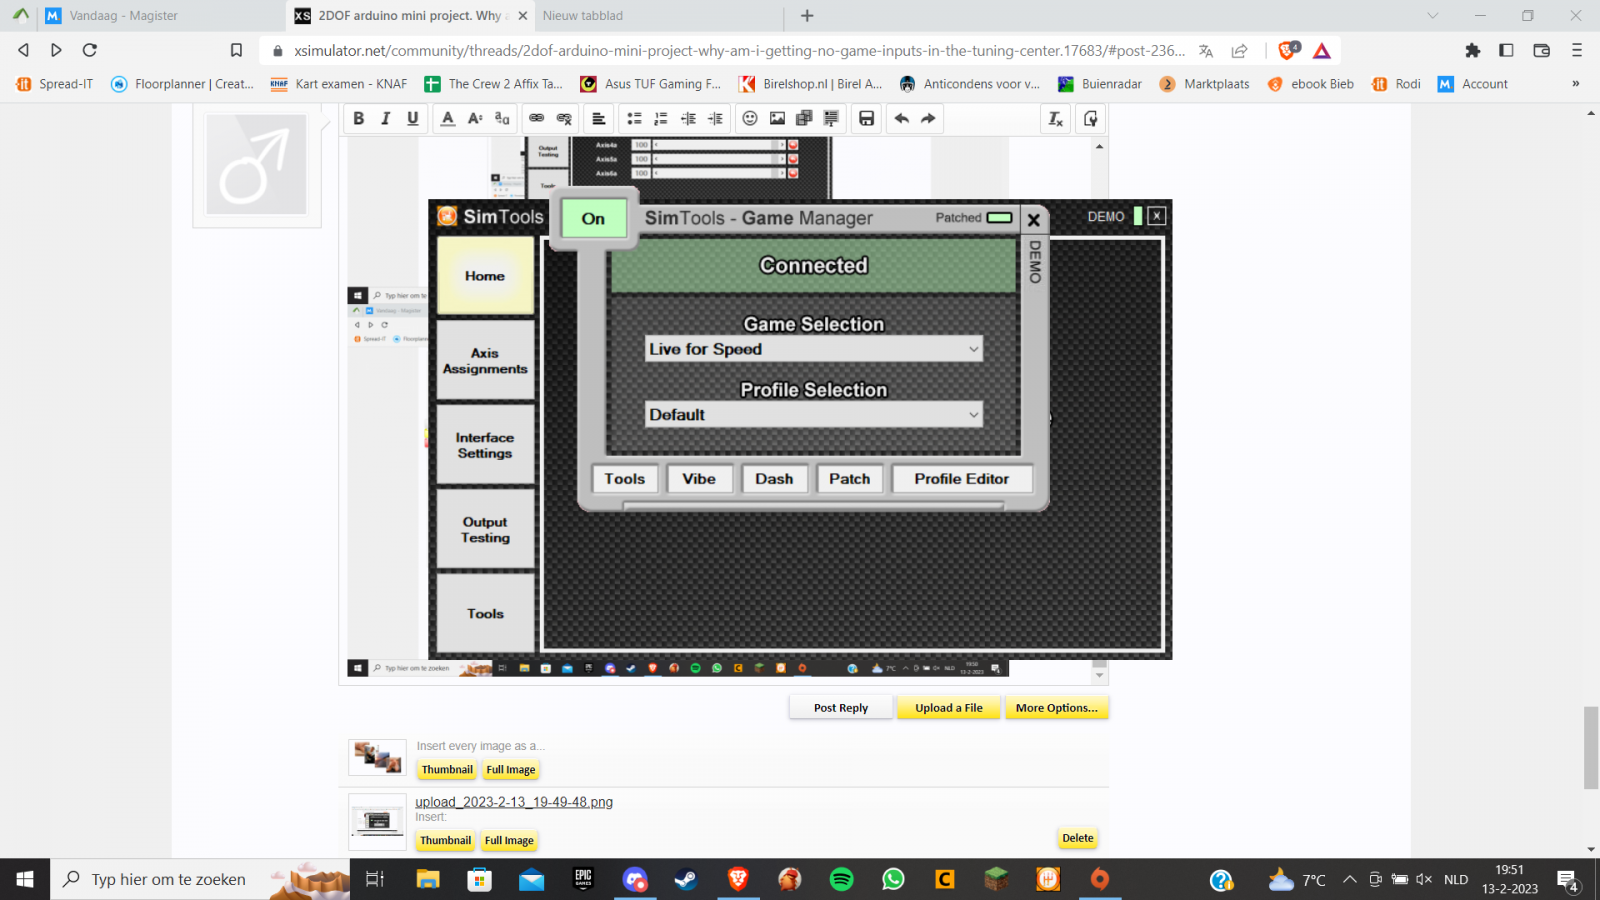Insert an unordered bullet list
This screenshot has height=900, width=1600.
634,119
